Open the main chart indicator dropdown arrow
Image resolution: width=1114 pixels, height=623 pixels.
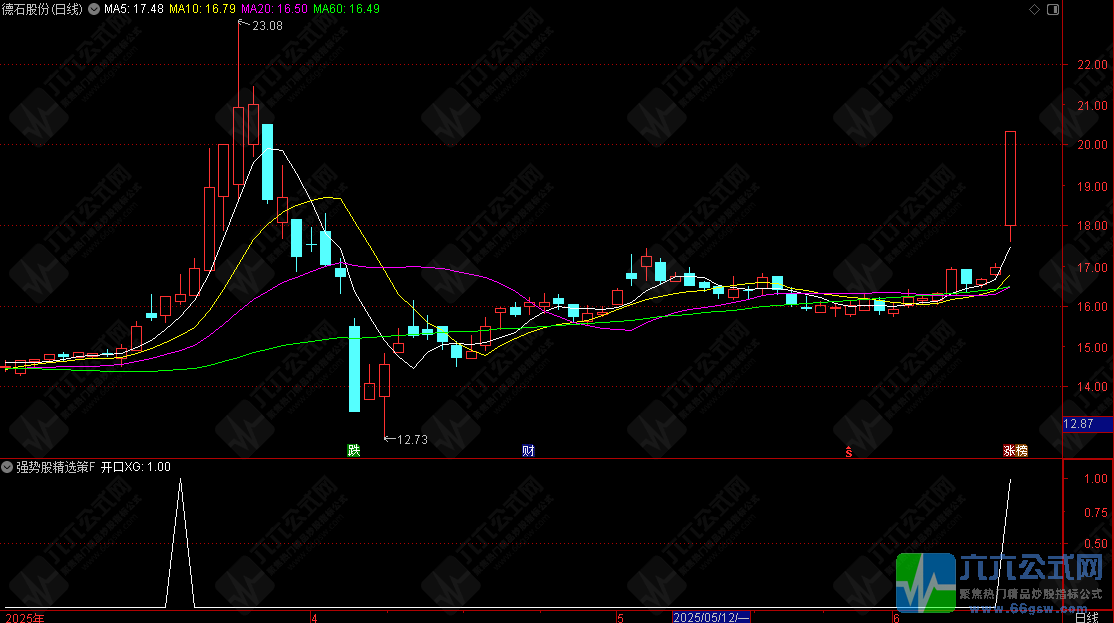[x=95, y=9]
